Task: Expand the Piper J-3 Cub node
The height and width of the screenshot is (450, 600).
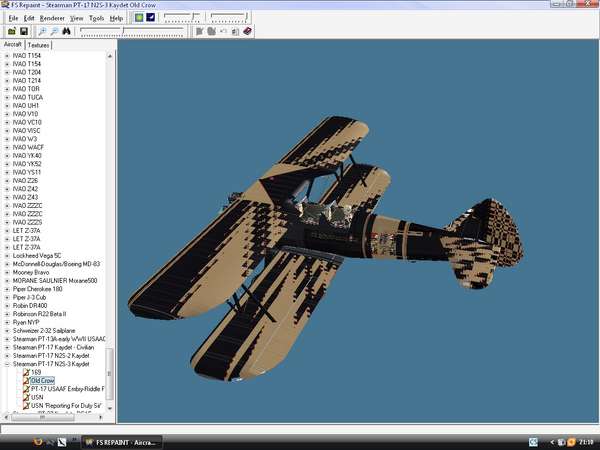Action: pyautogui.click(x=7, y=297)
